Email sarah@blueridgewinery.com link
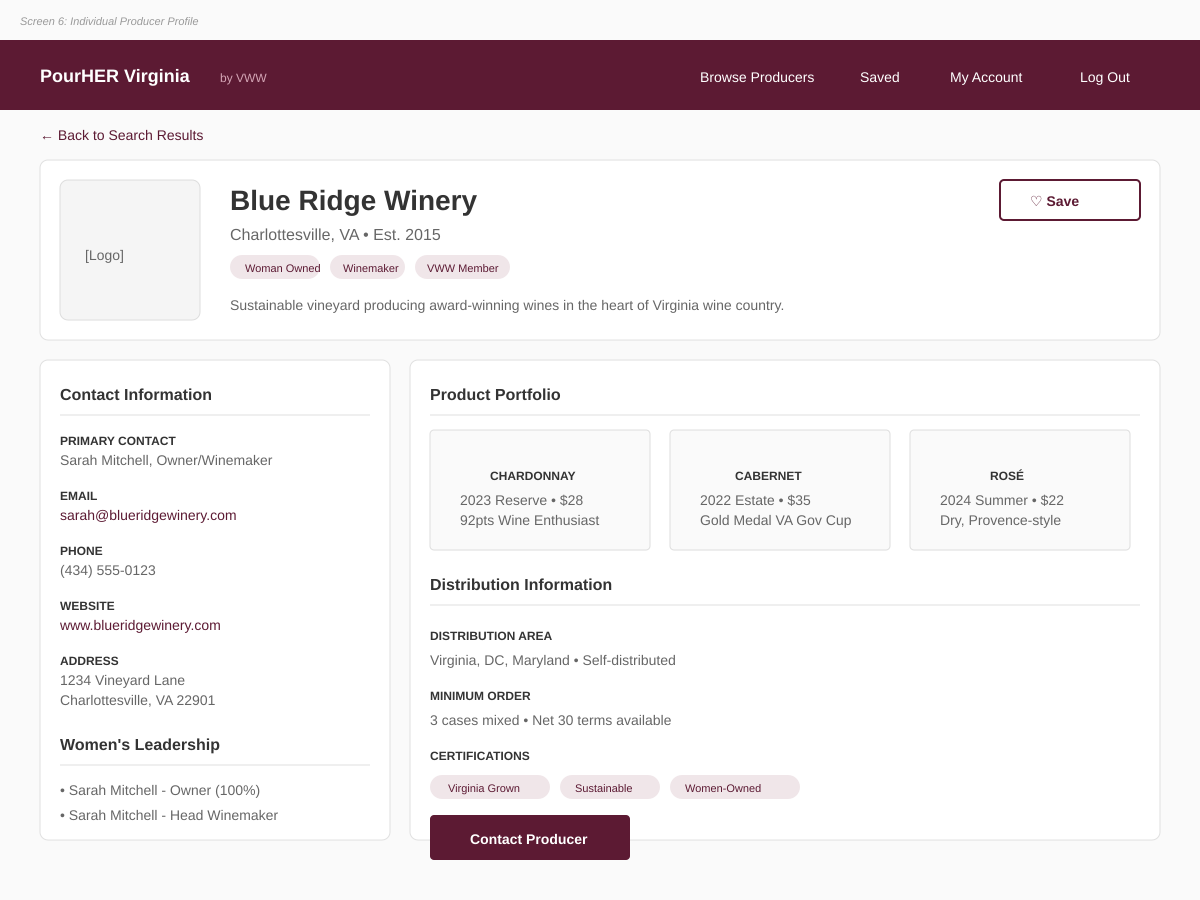Viewport: 1200px width, 900px height. coord(148,515)
